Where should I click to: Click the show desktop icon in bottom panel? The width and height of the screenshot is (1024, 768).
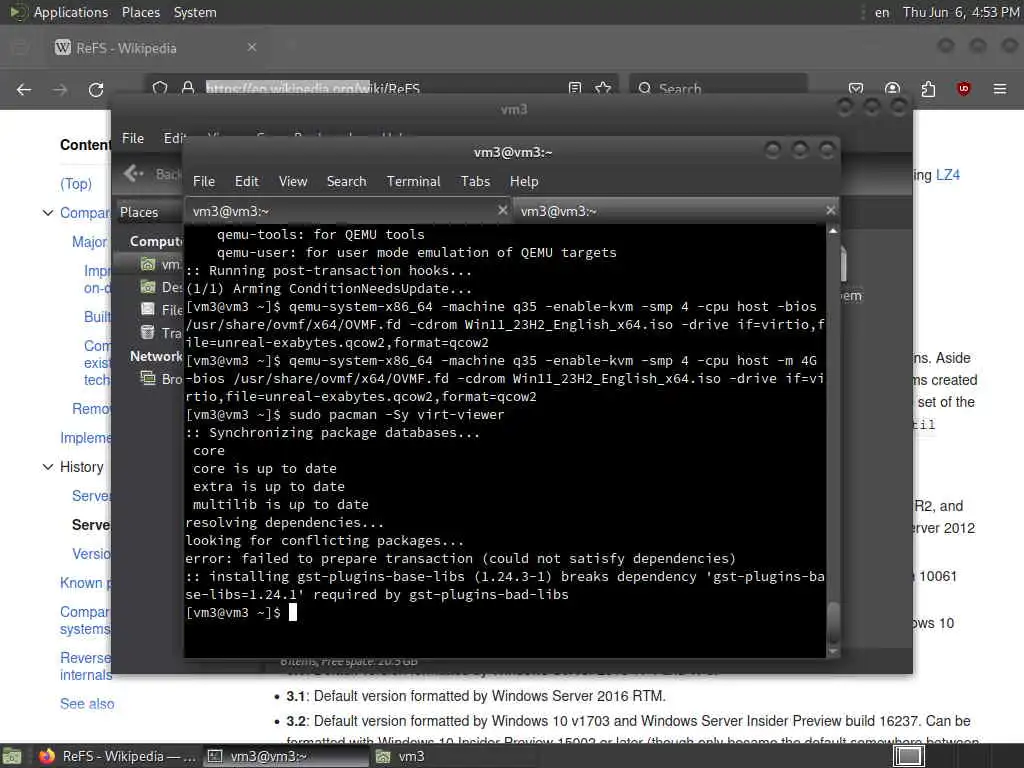[12, 756]
